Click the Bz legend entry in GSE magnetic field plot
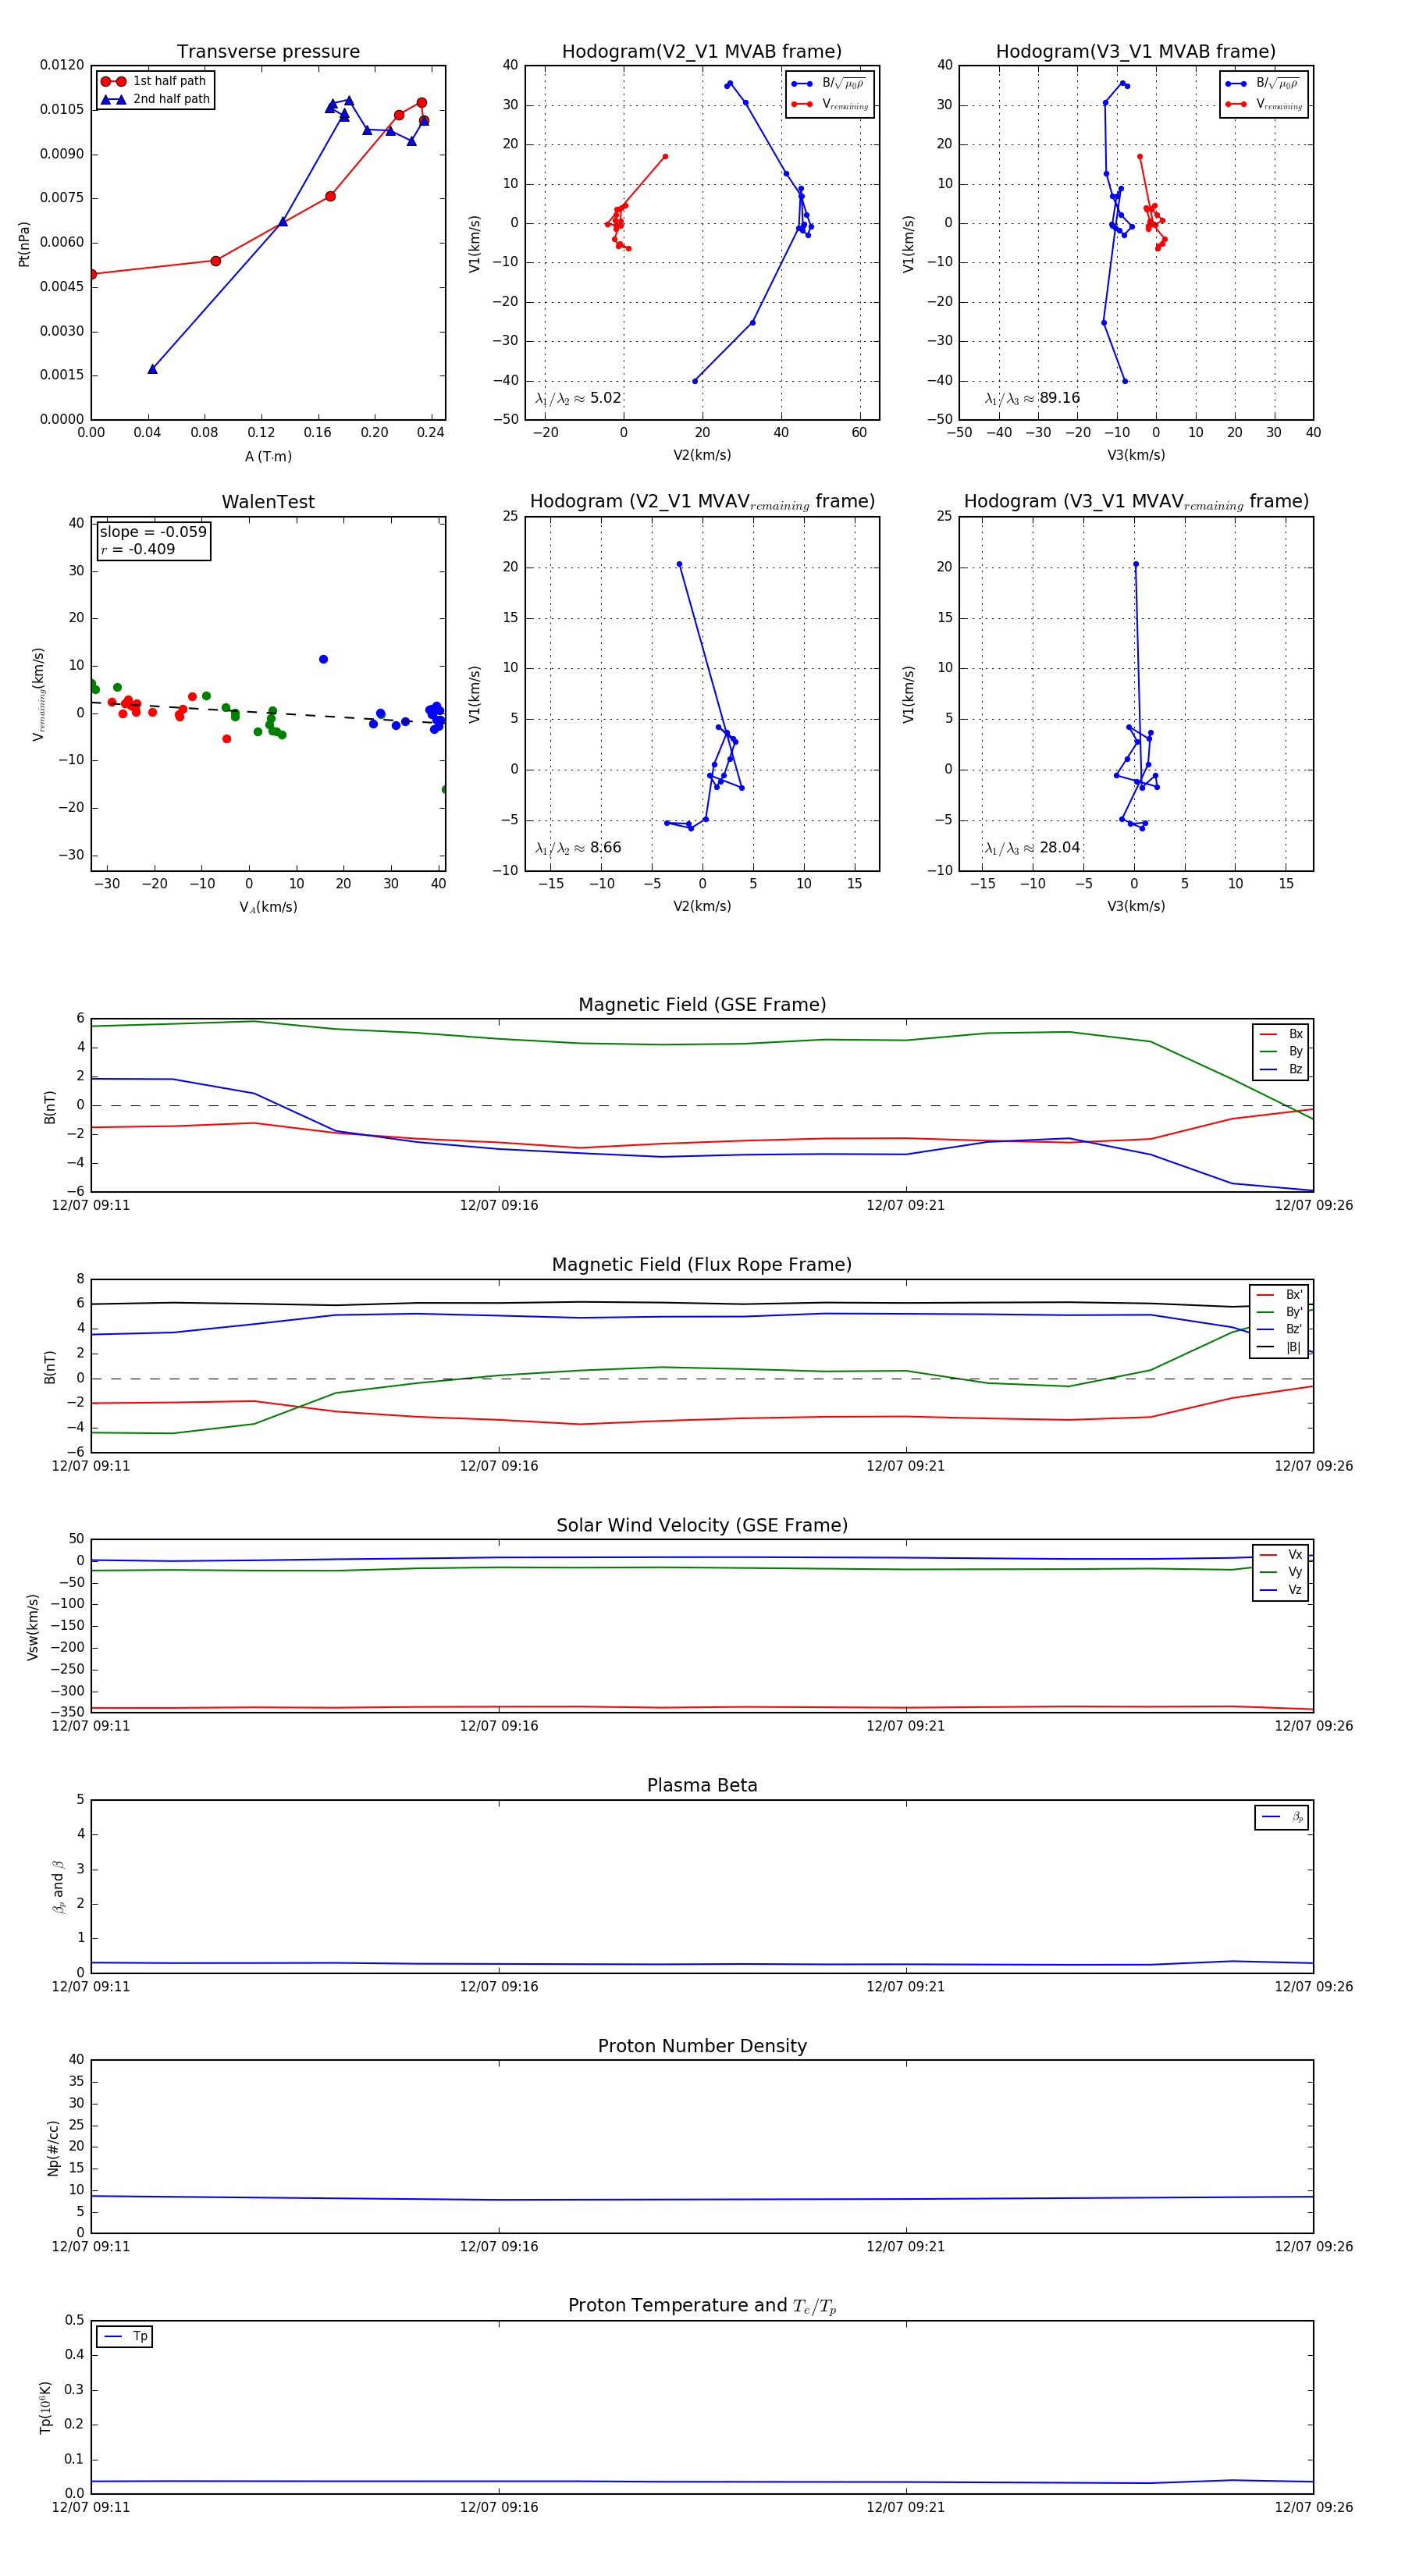This screenshot has width=1405, height=2576. [1281, 1069]
